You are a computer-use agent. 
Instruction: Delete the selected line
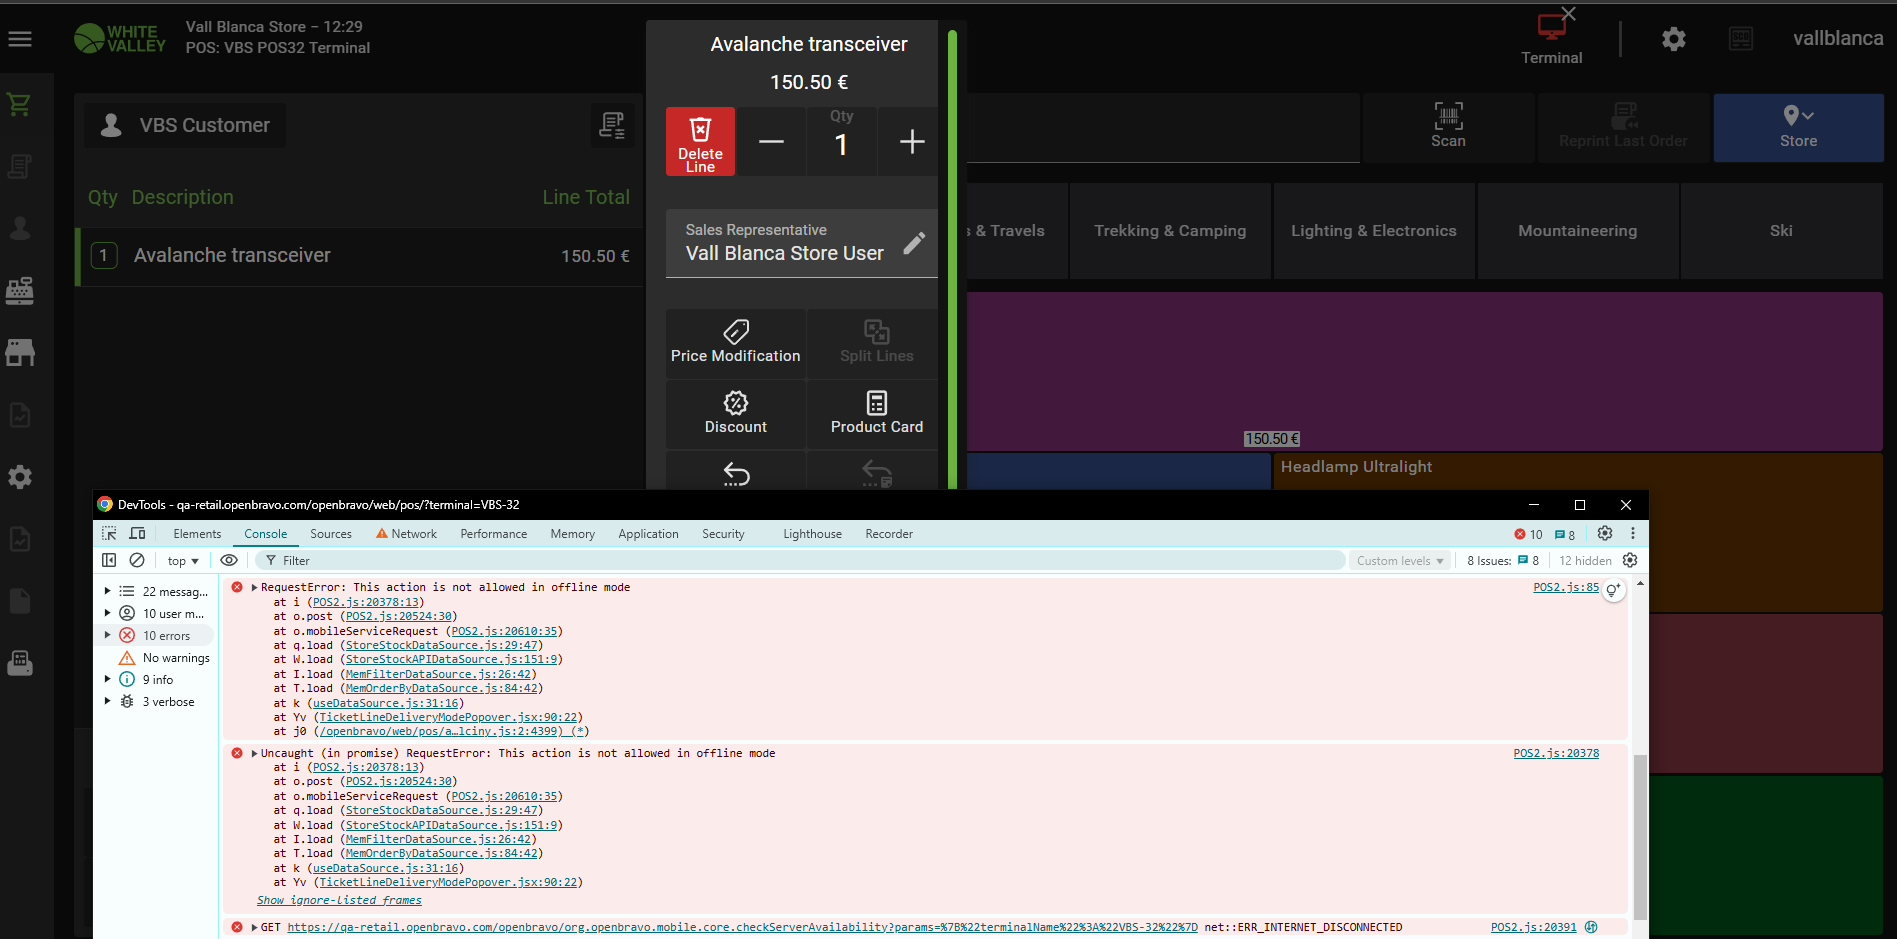700,142
